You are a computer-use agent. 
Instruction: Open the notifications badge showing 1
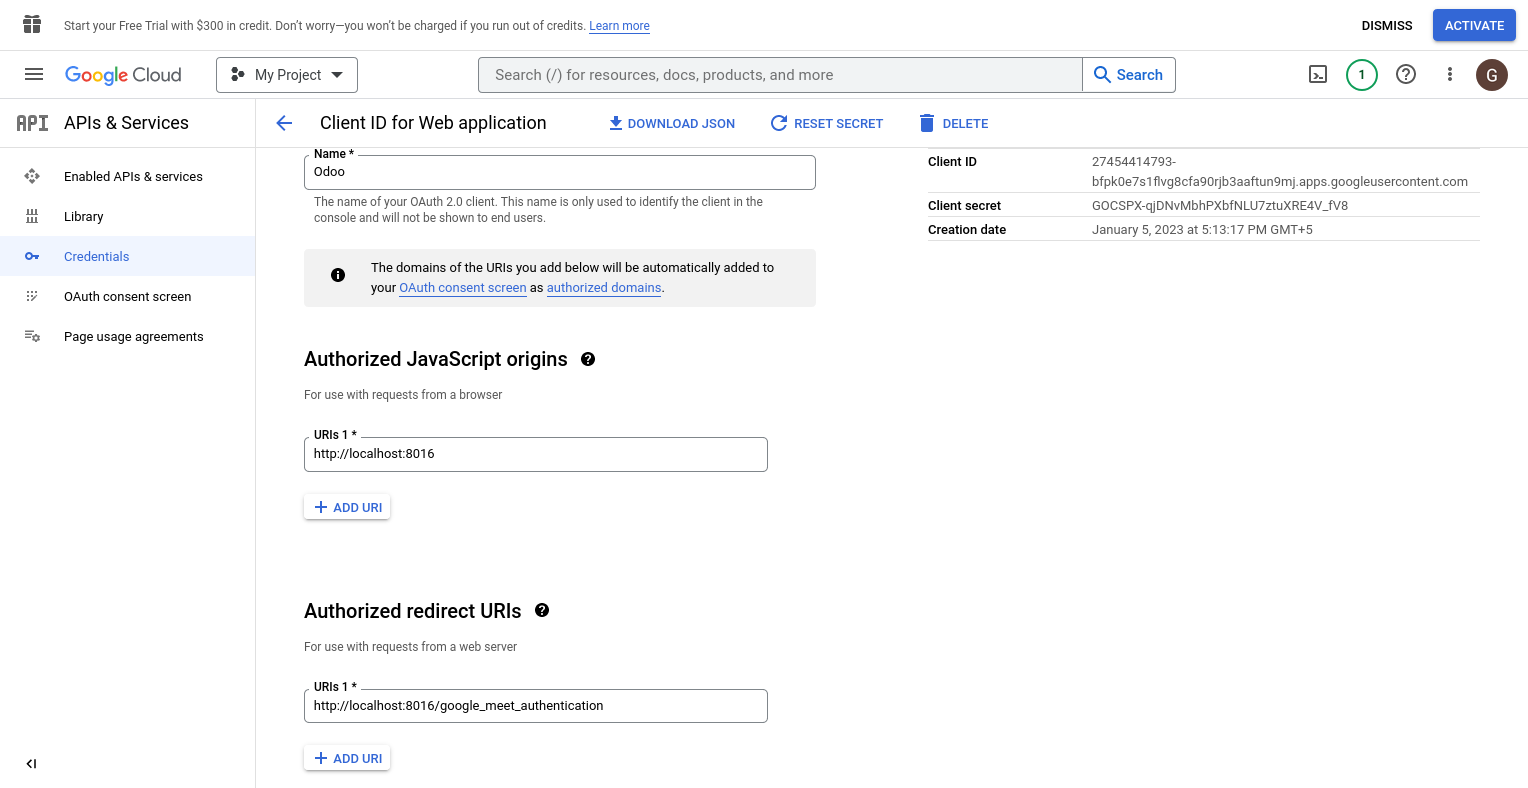tap(1361, 74)
